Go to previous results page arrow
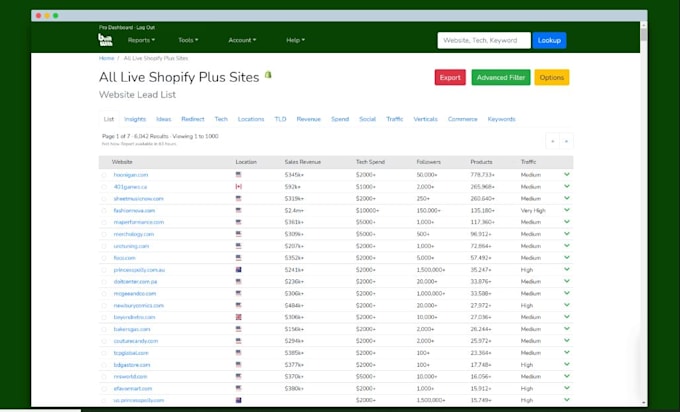 pos(552,141)
